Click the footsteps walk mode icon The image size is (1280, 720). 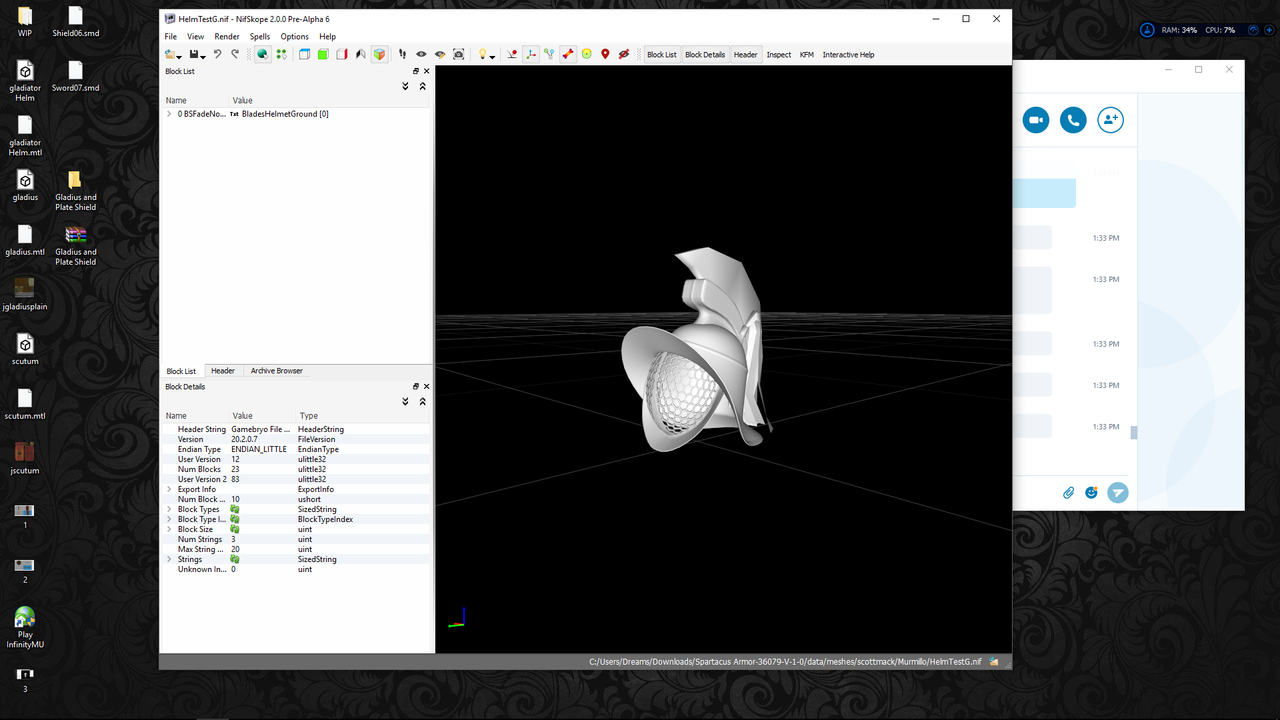coord(403,54)
